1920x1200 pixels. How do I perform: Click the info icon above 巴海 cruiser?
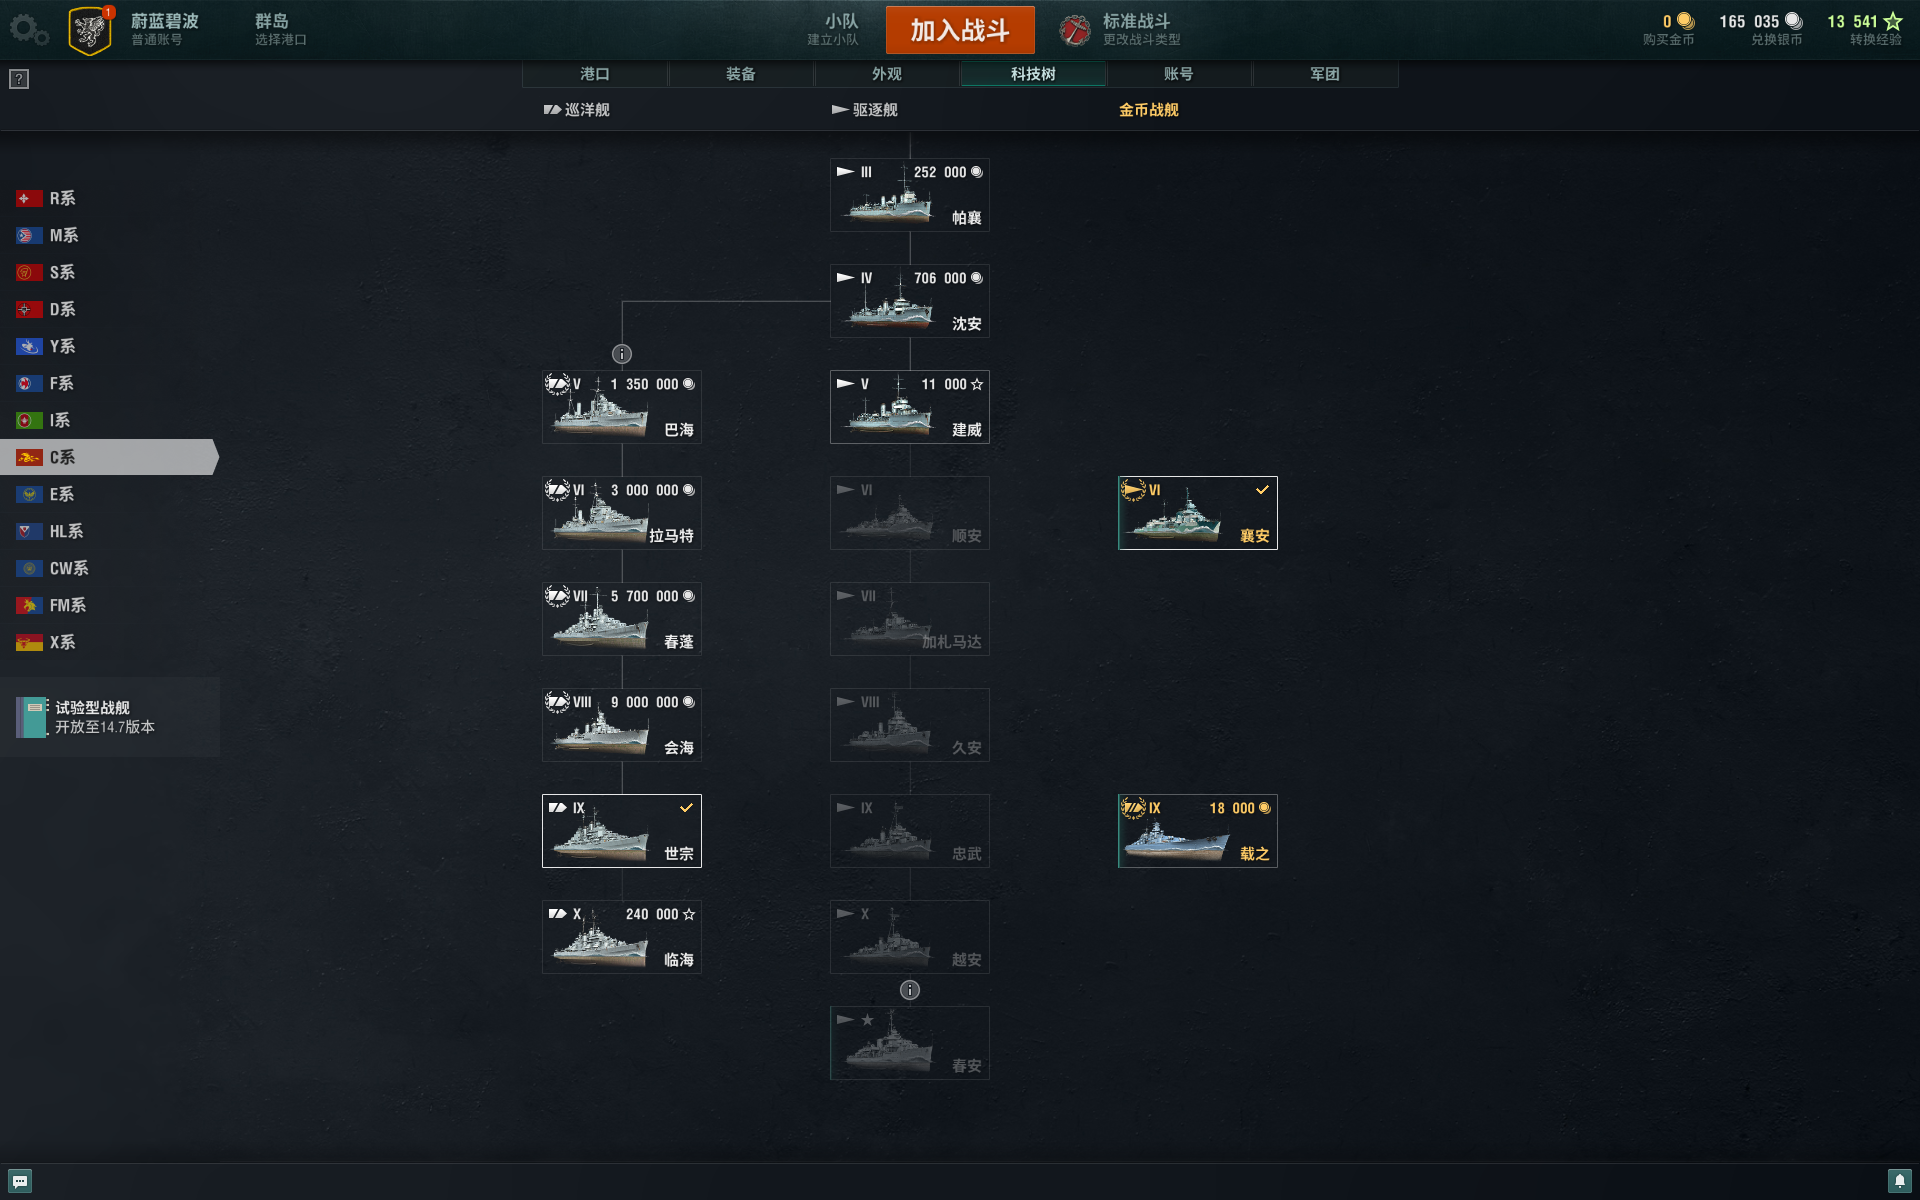pyautogui.click(x=622, y=354)
